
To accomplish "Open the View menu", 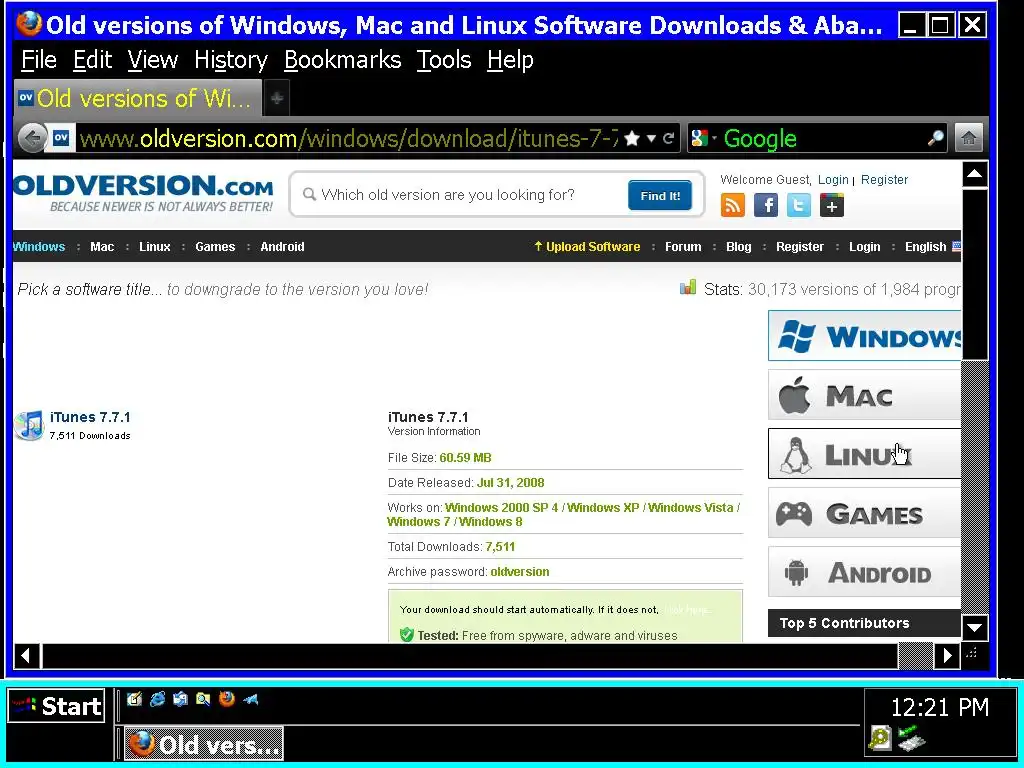I will 152,60.
